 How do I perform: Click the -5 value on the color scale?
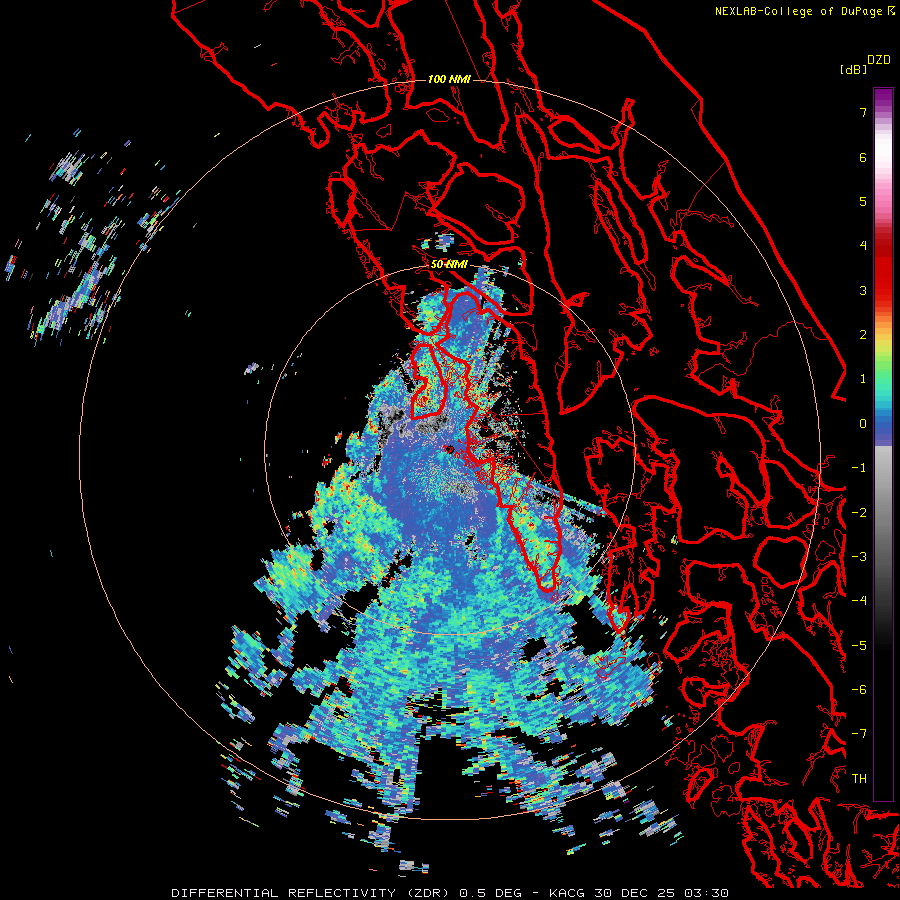[859, 646]
